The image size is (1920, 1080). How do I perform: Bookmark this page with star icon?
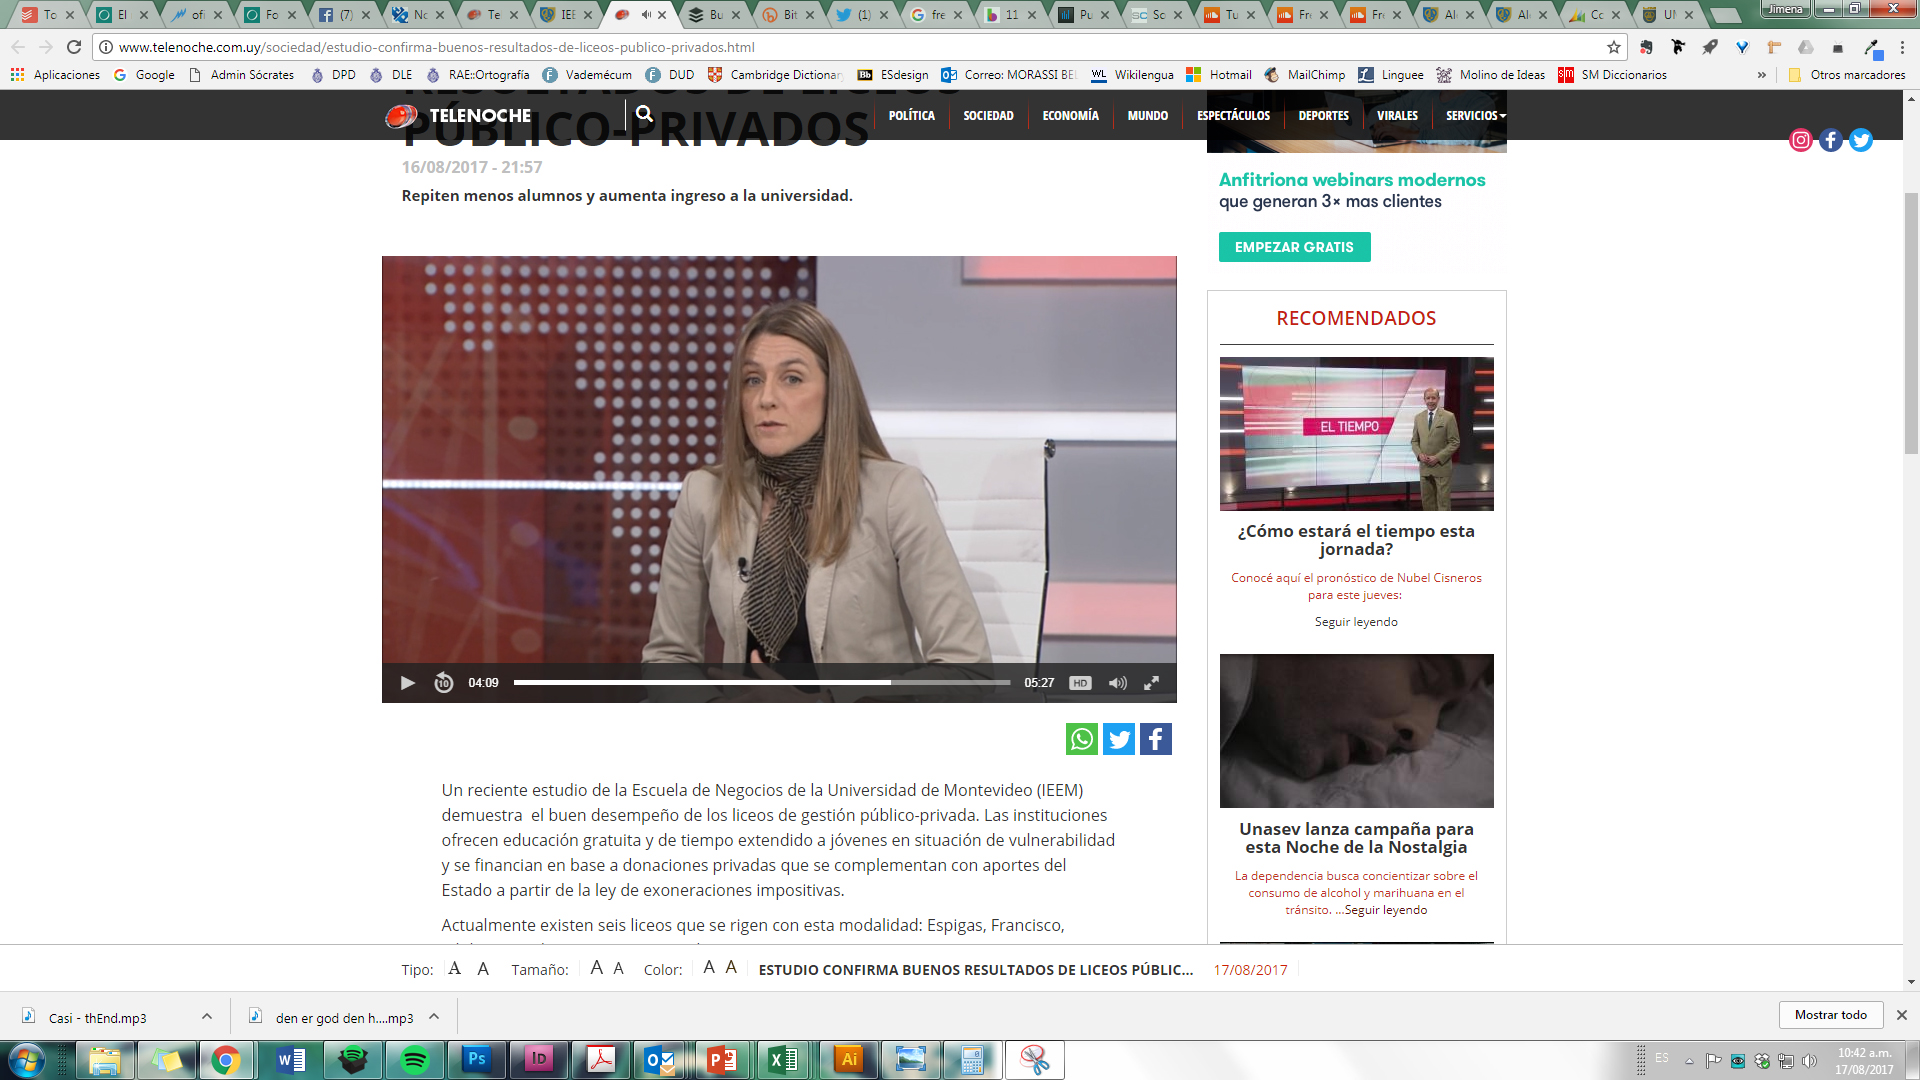point(1614,47)
